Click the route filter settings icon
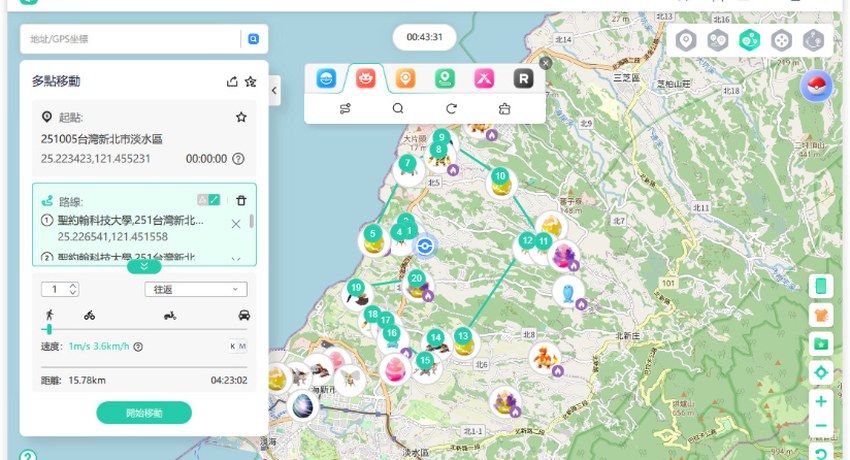Viewport: 850px width, 460px height. pyautogui.click(x=345, y=109)
